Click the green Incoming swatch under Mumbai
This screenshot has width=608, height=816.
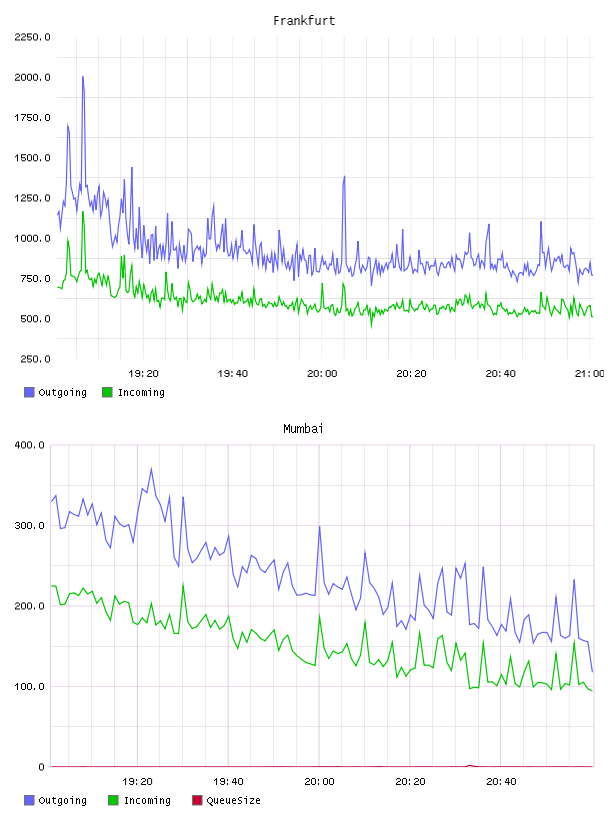click(113, 800)
